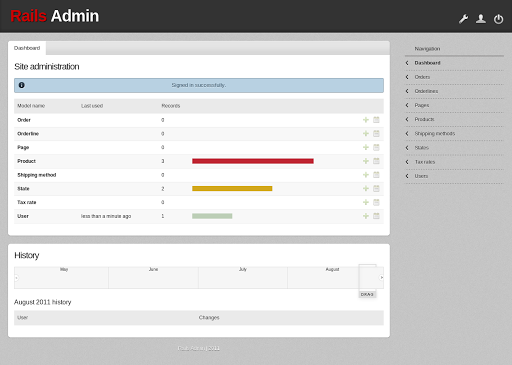Click the Rails Admin 2011 footer text
The image size is (512, 365).
pyautogui.click(x=199, y=348)
